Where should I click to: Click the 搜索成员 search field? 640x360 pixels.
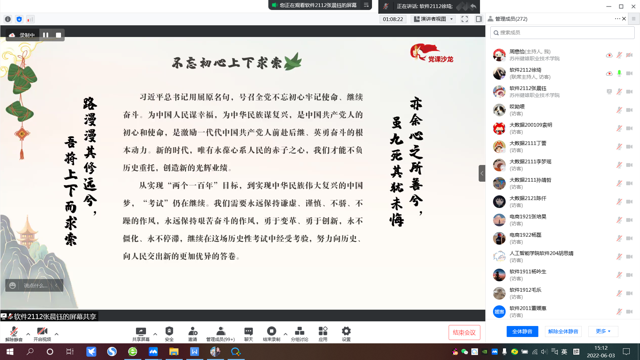(562, 33)
